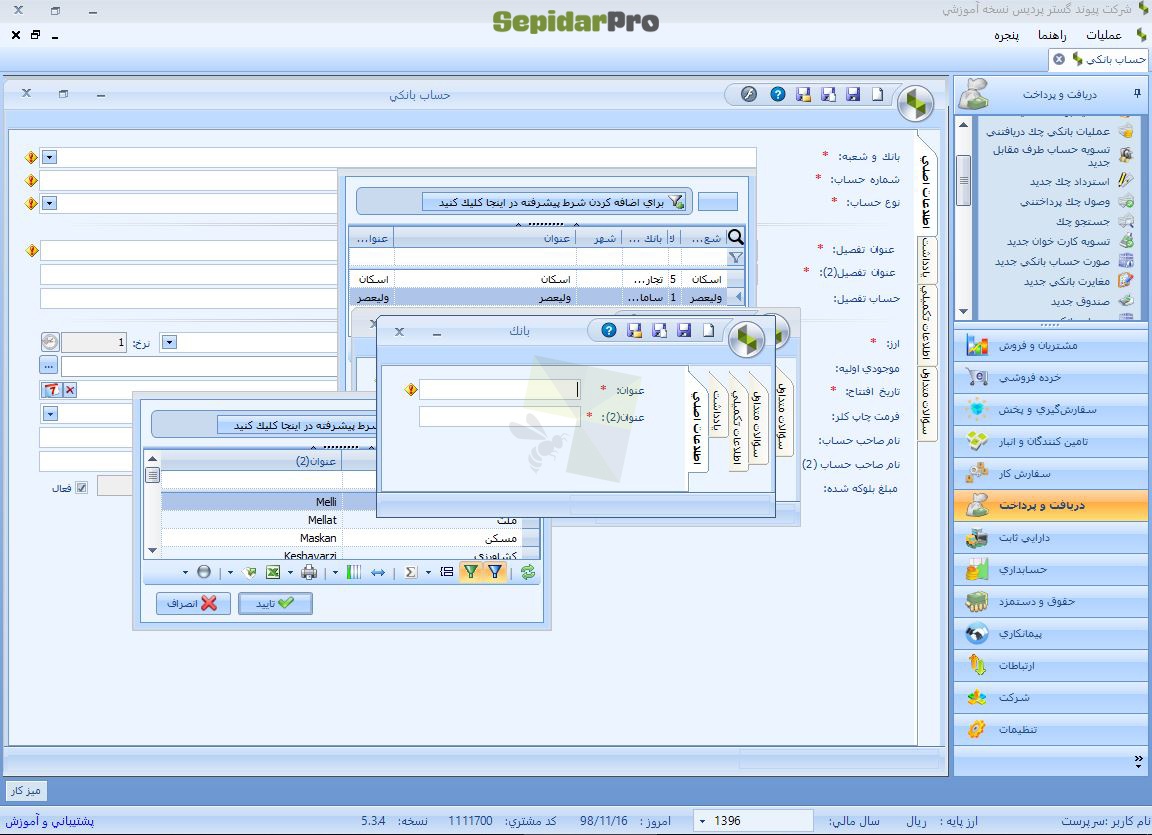The image size is (1152, 835).
Task: Click search magnifier in branch lookup grid
Action: click(735, 236)
